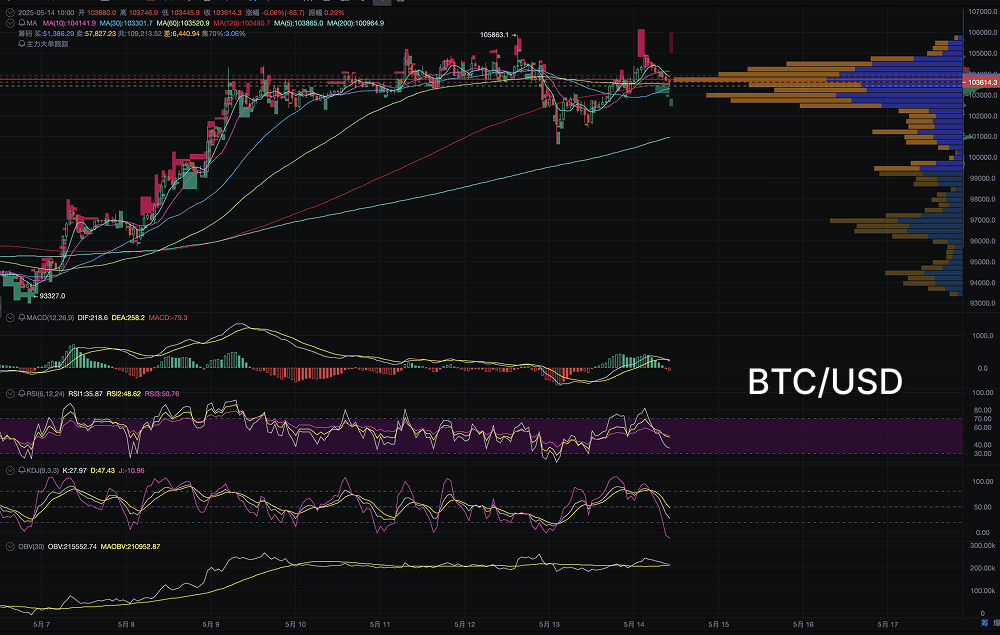Set alert bell for KDJ indicator
The image size is (1000, 635).
[22, 471]
